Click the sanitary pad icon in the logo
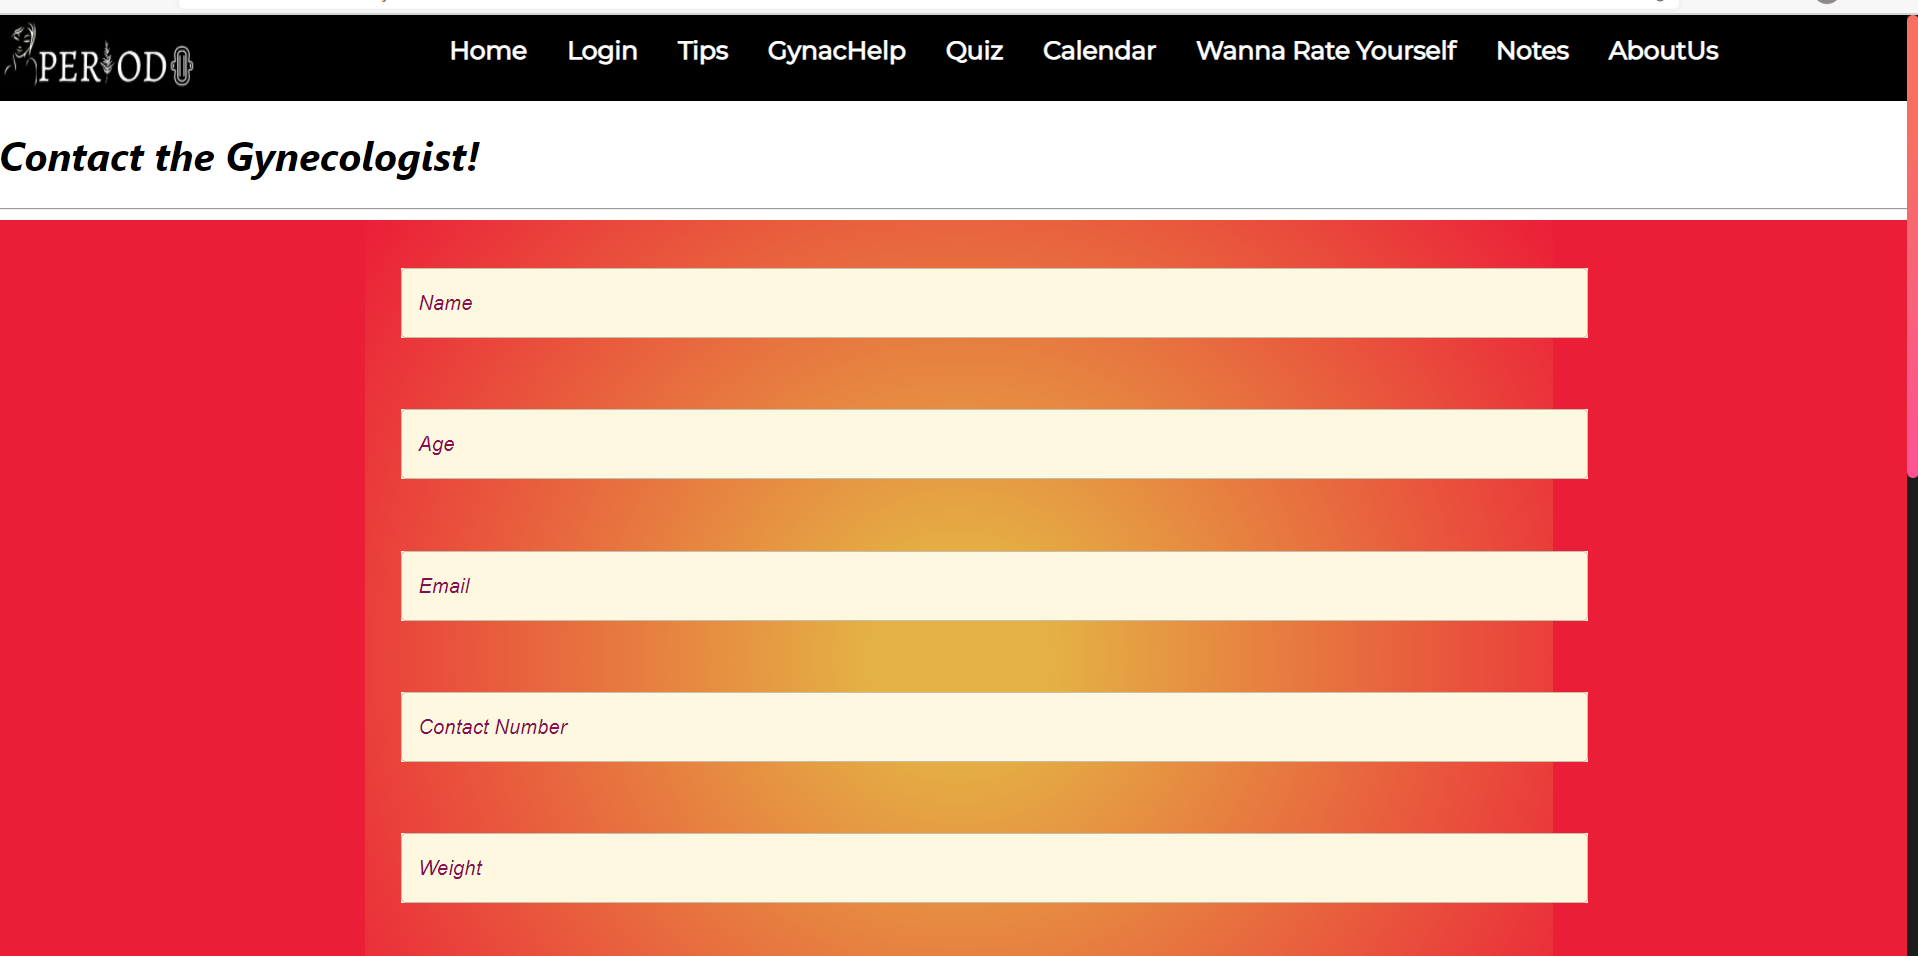1918x956 pixels. 183,66
